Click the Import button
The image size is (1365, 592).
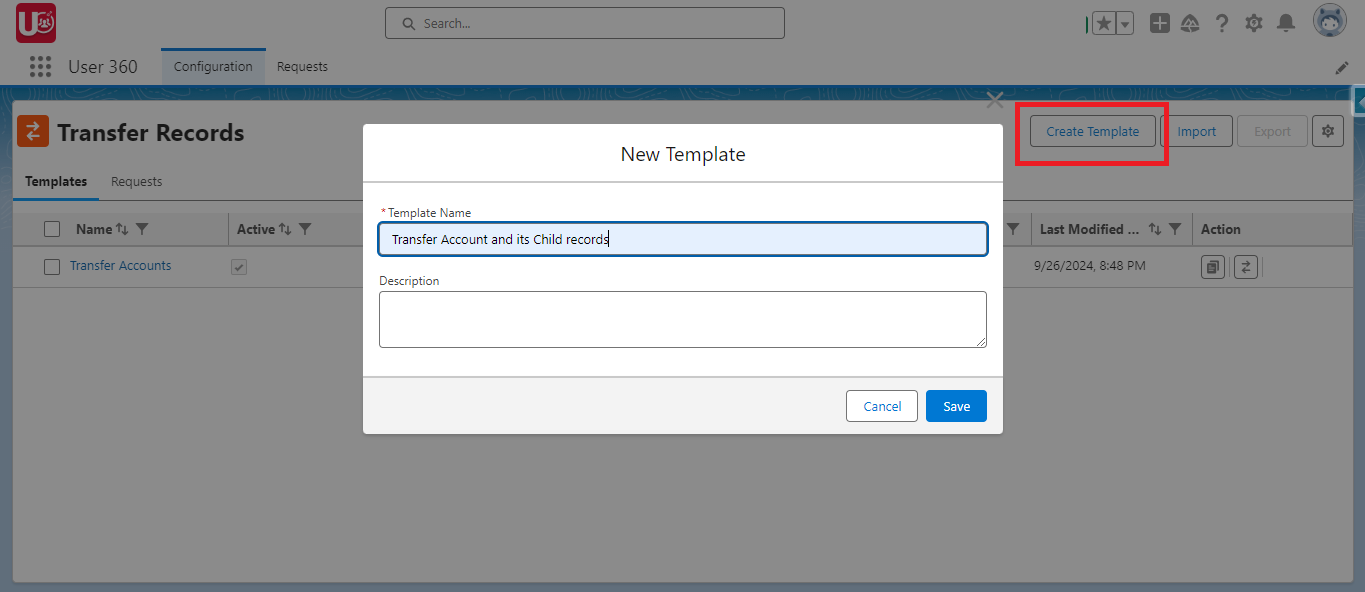click(1197, 131)
